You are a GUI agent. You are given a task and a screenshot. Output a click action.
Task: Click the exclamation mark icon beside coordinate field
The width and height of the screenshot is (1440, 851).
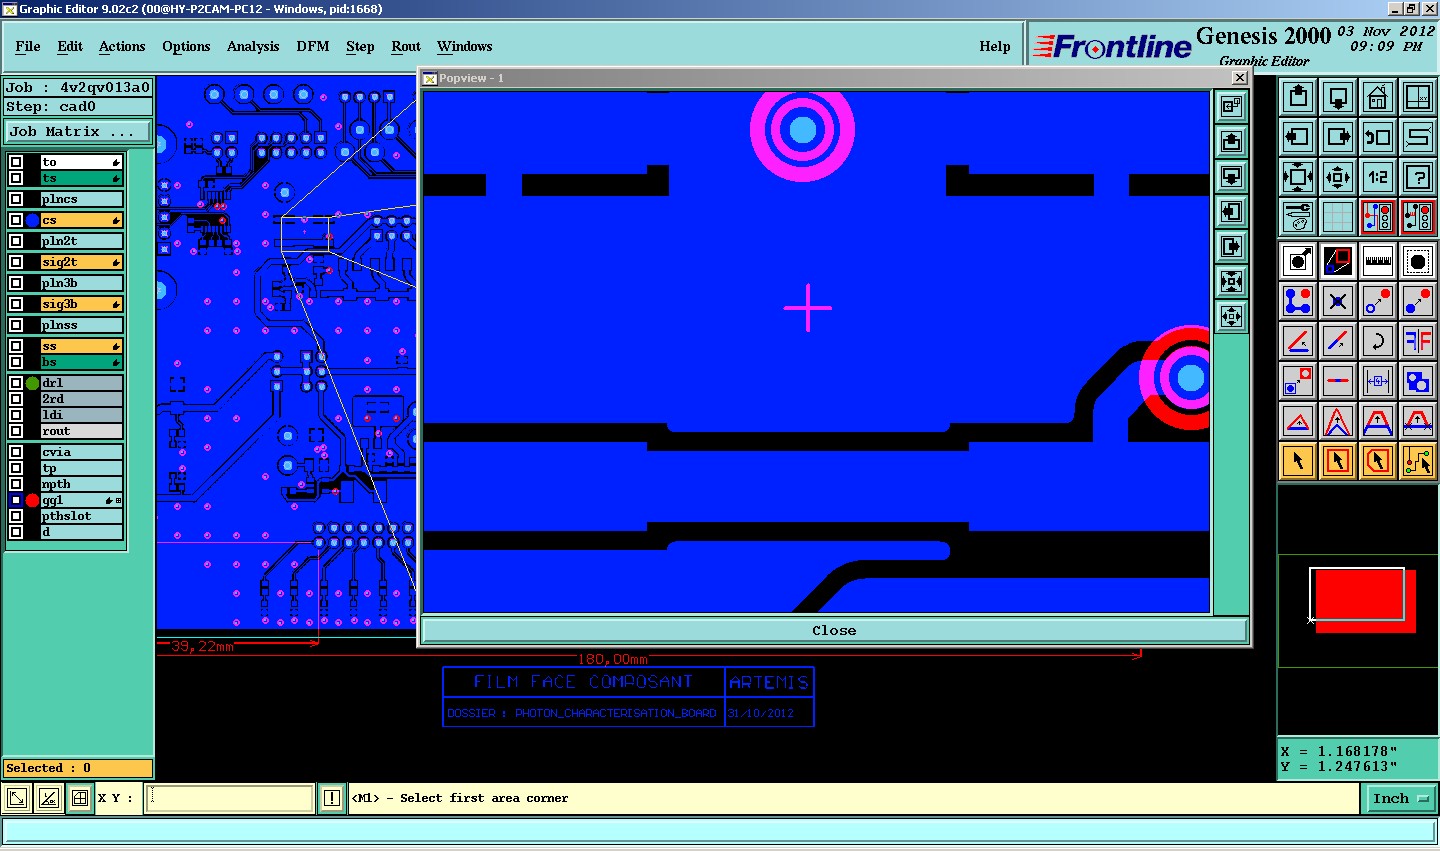(x=332, y=798)
